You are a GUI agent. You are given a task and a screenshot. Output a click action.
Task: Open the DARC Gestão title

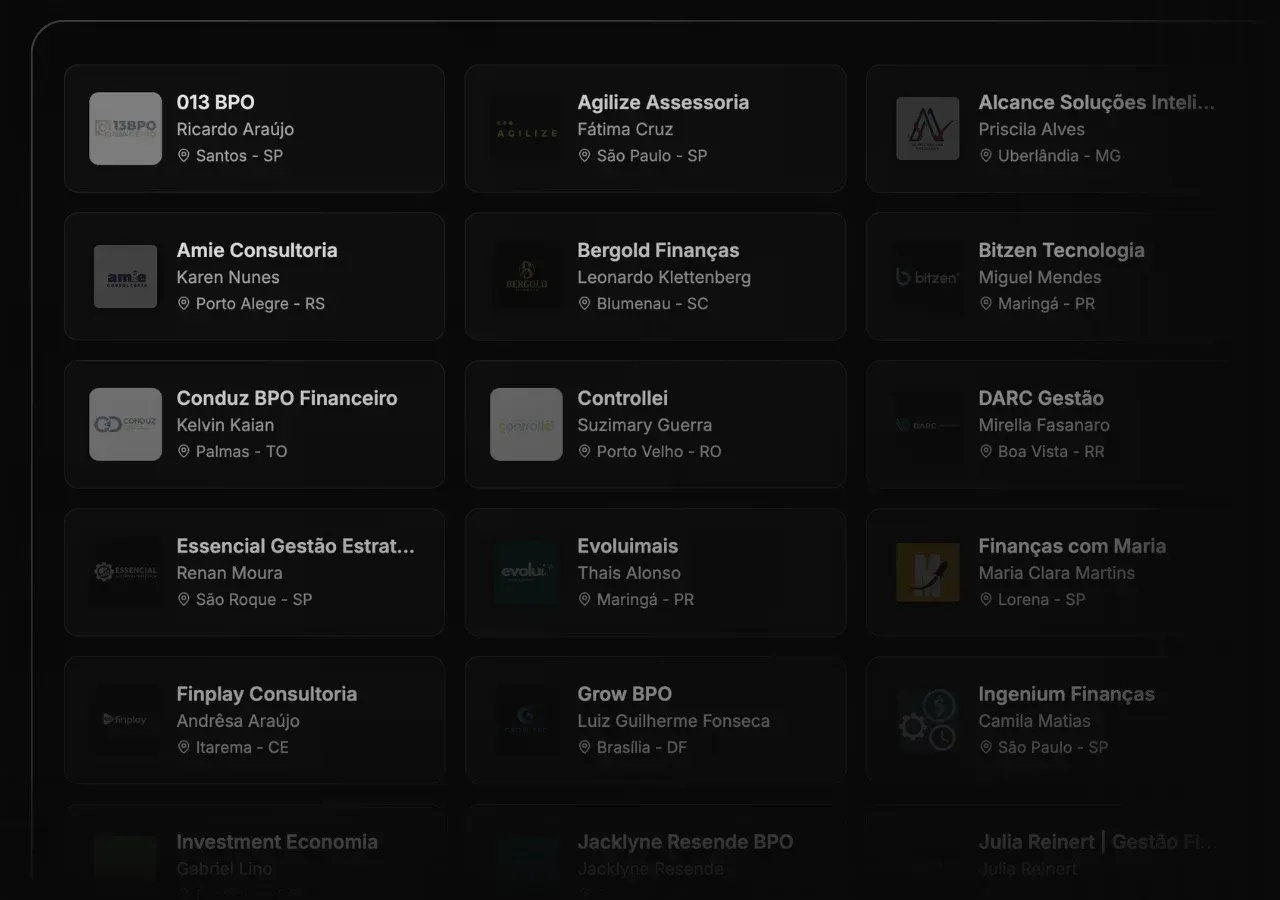click(1041, 398)
